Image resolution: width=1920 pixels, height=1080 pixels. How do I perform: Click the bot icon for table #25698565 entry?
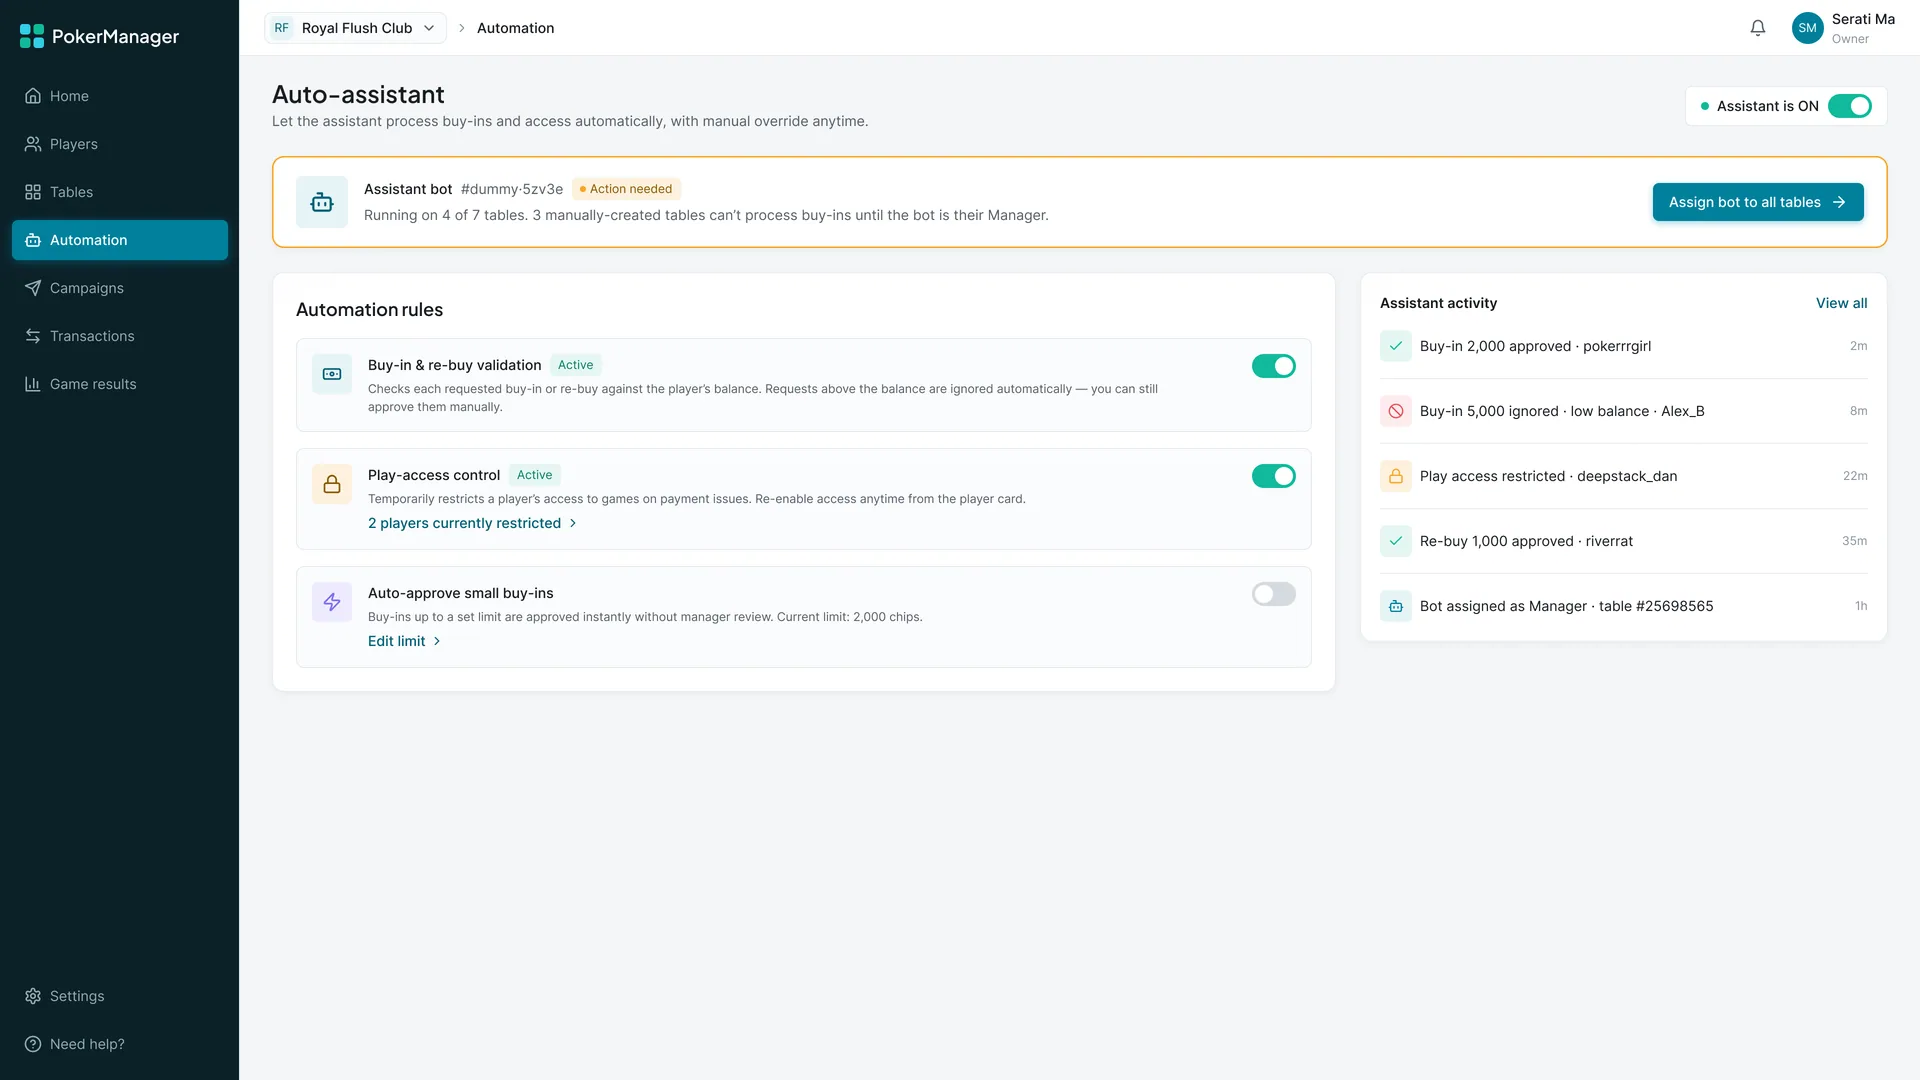coord(1396,606)
